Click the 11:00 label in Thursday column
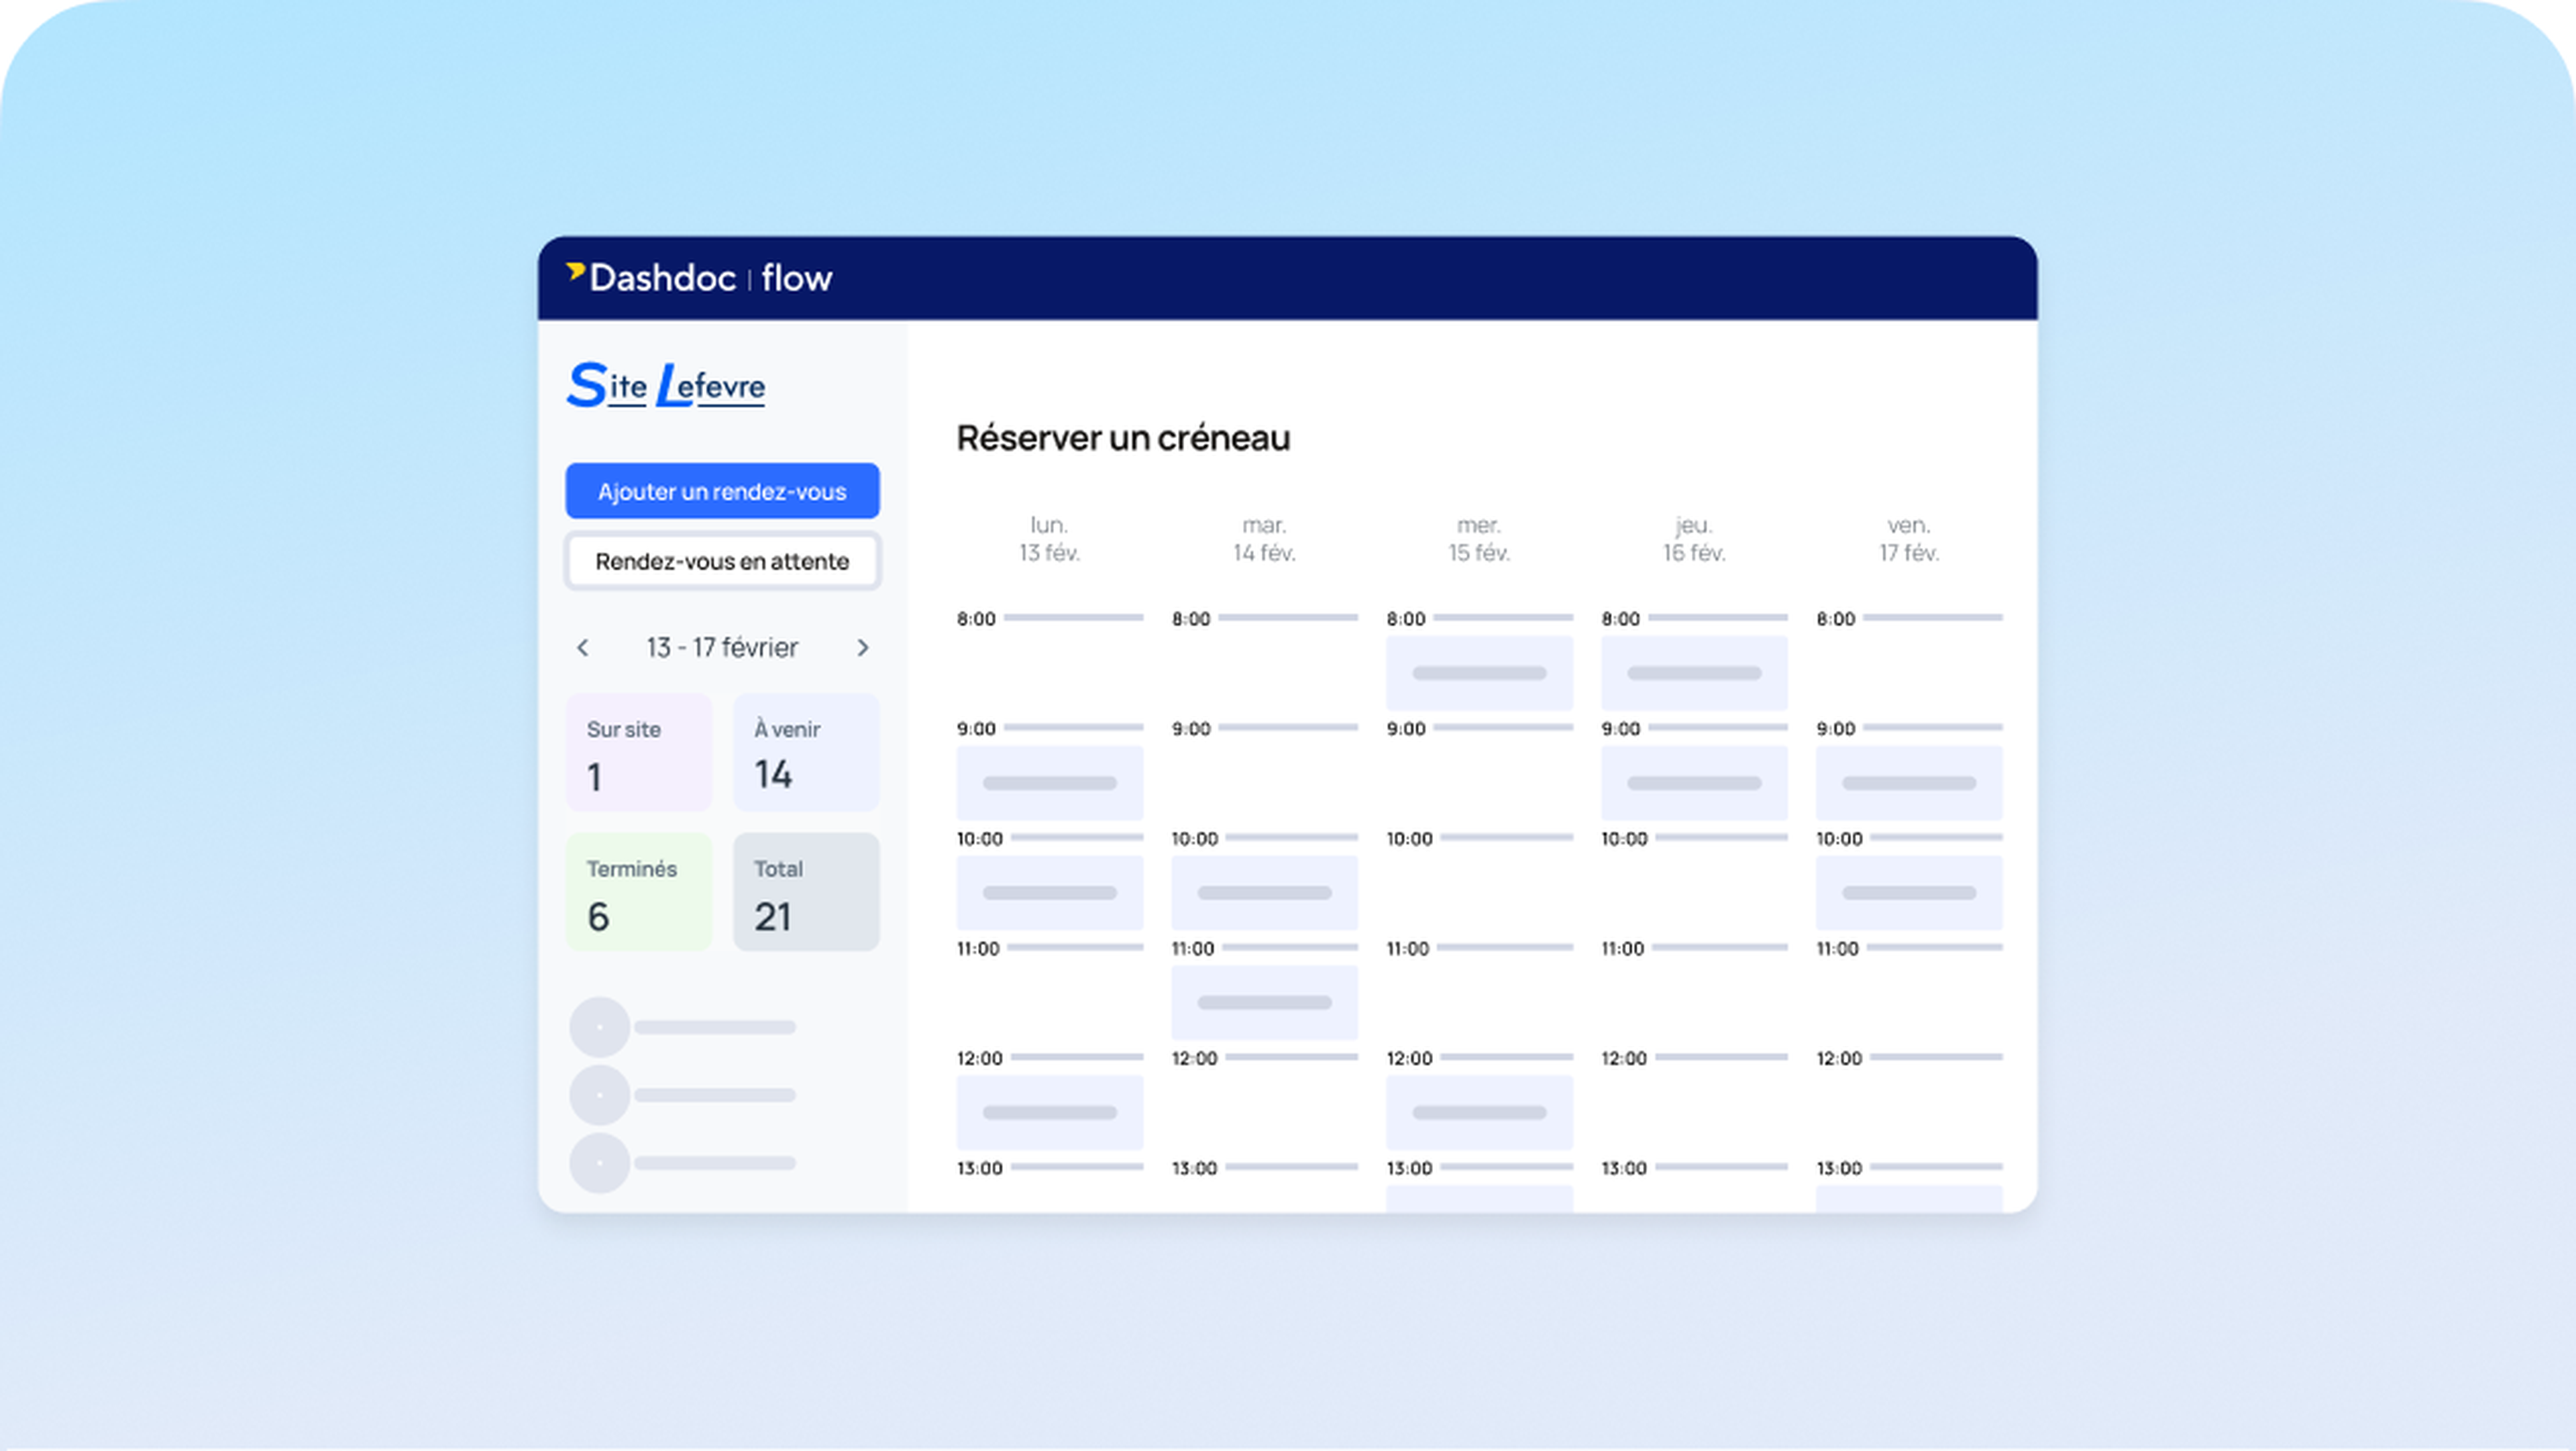2576x1451 pixels. click(1622, 949)
